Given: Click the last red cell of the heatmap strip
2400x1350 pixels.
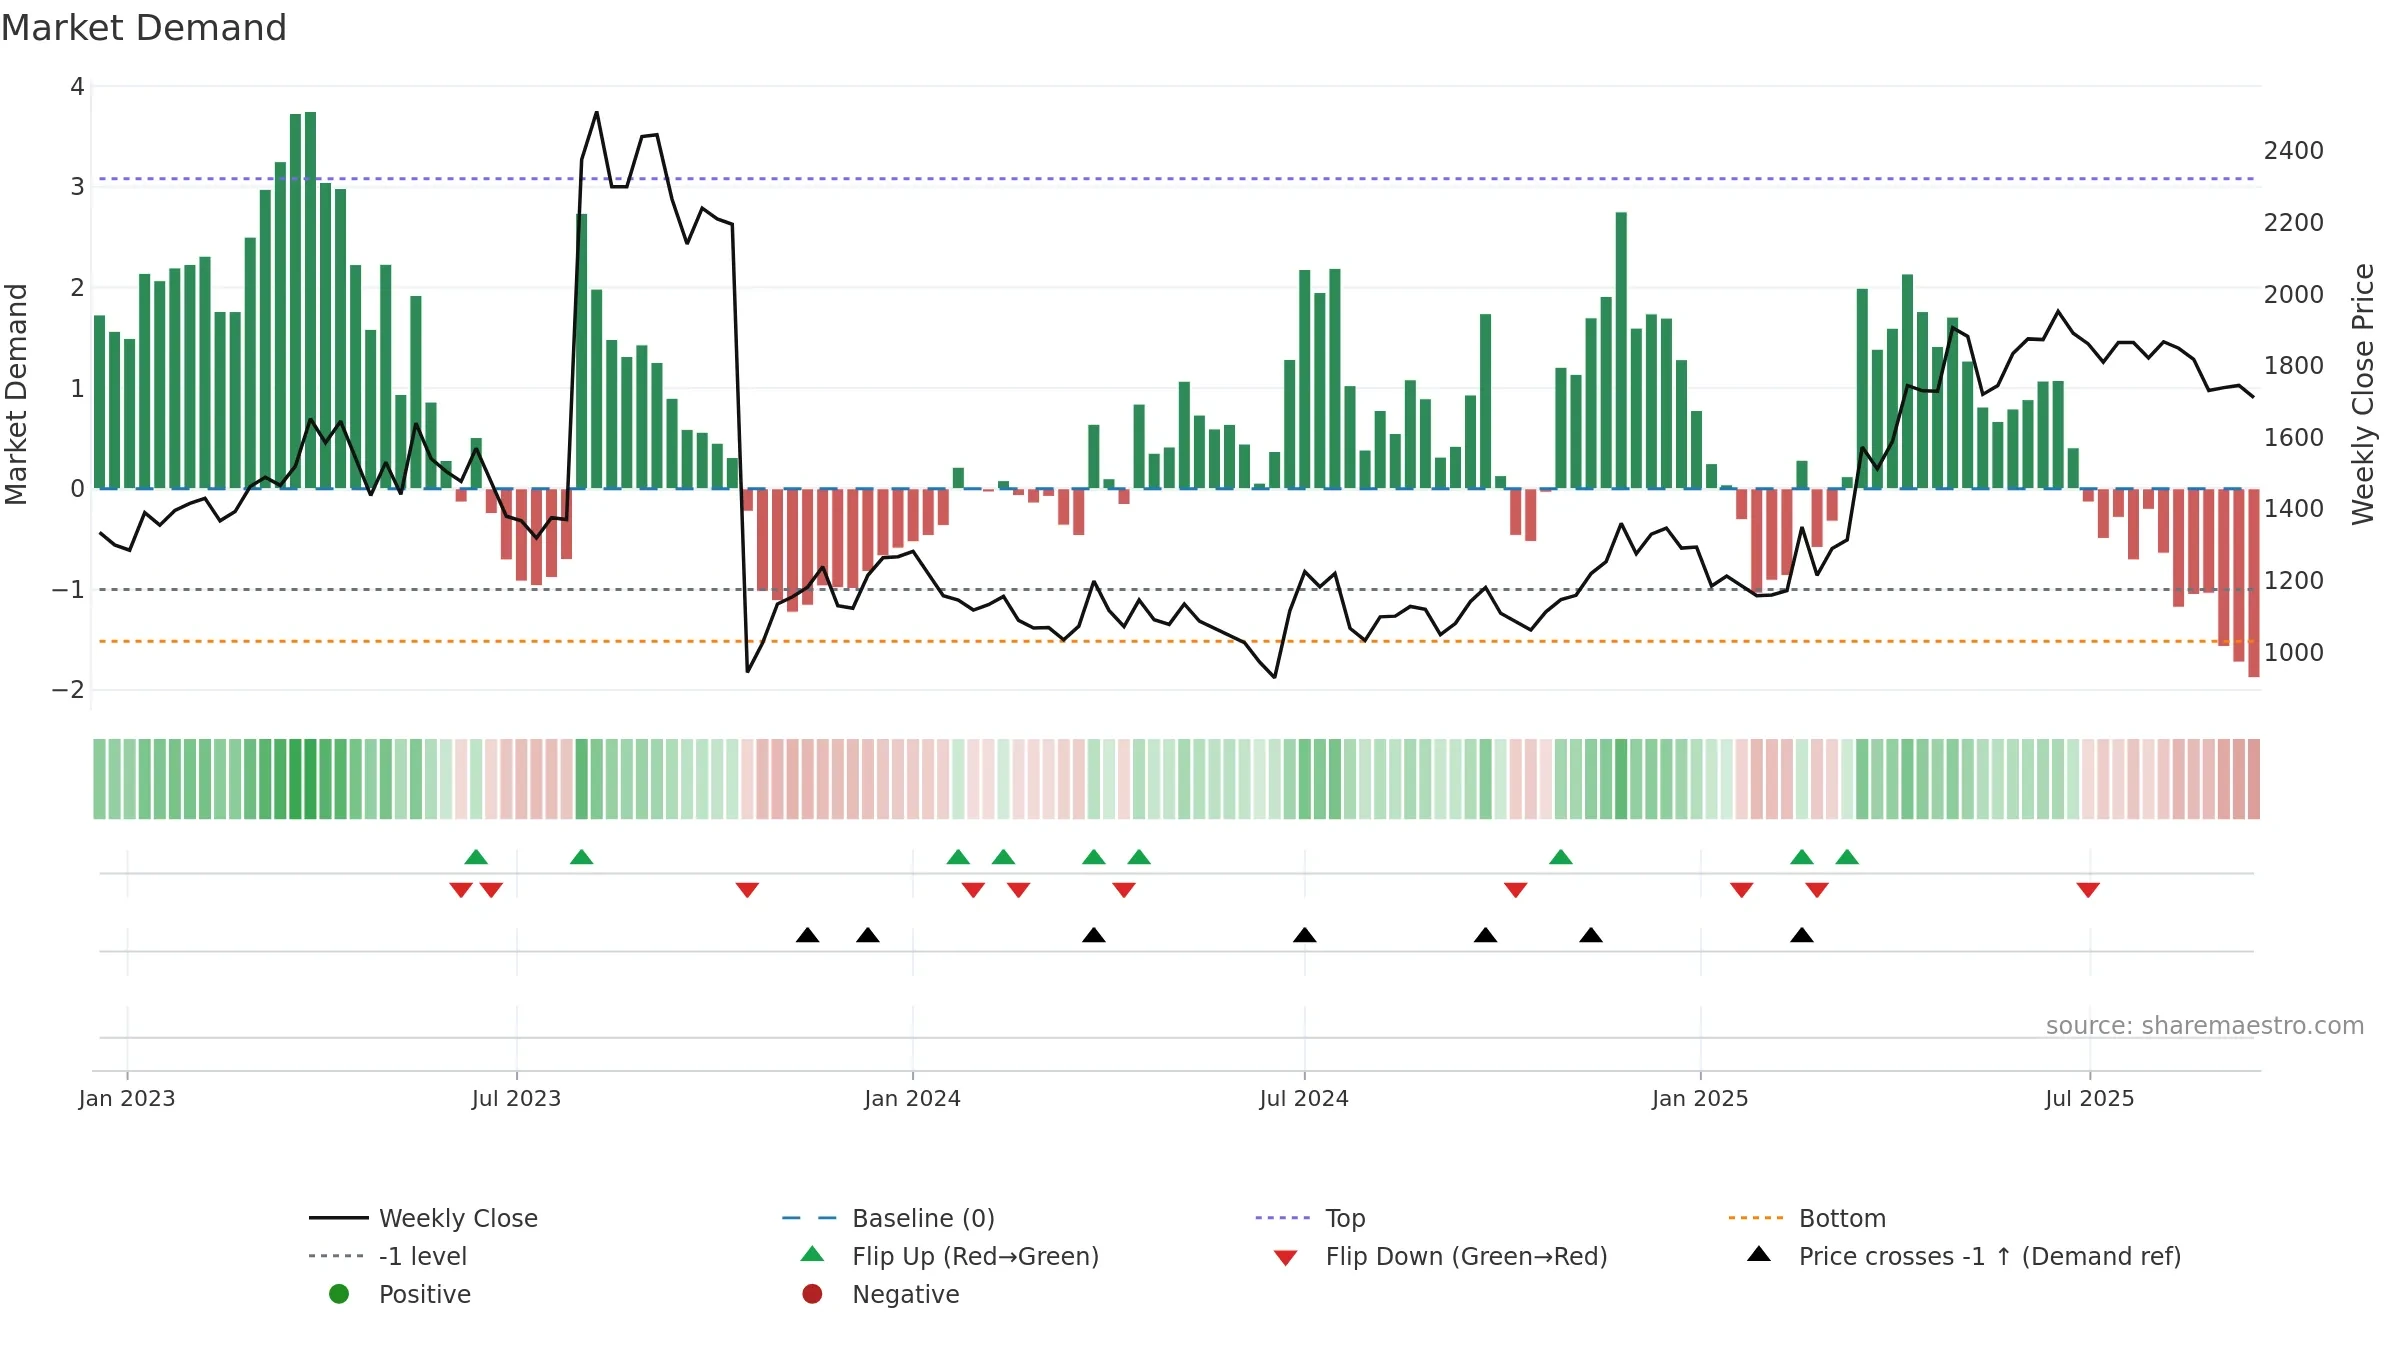Looking at the screenshot, I should coord(2254,779).
